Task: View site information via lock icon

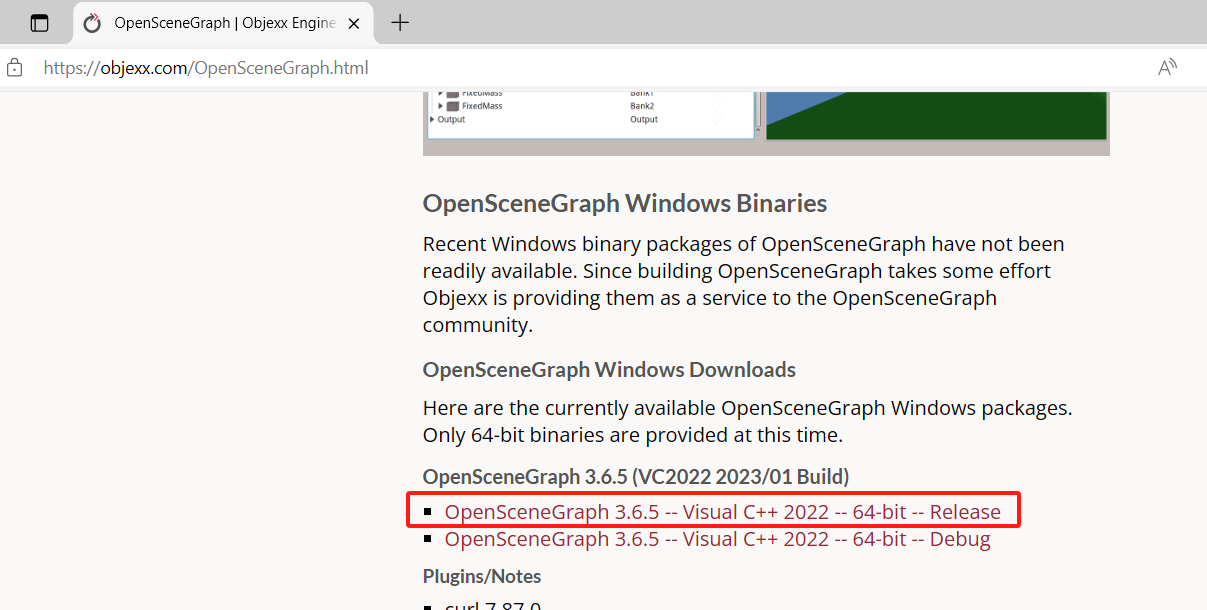Action: [15, 68]
